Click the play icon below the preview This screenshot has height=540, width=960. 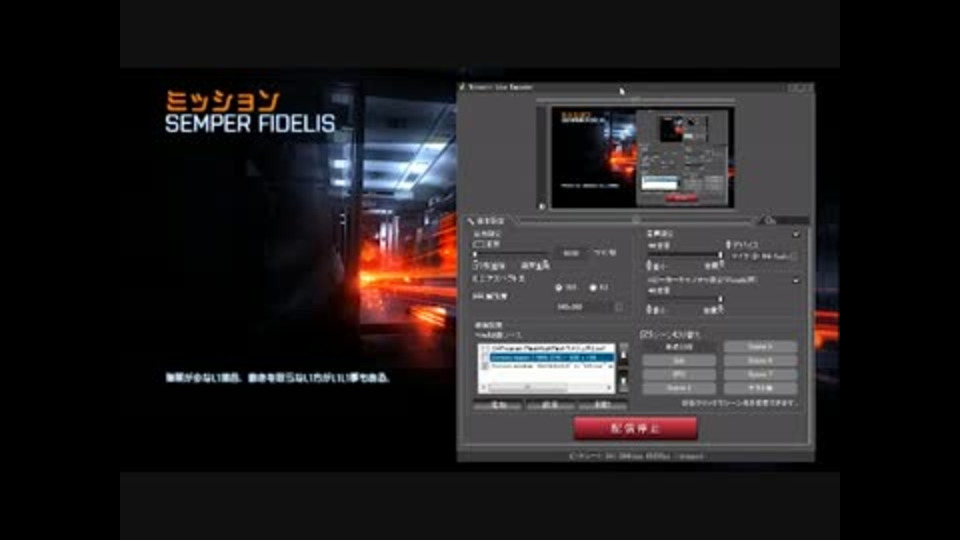(x=542, y=207)
